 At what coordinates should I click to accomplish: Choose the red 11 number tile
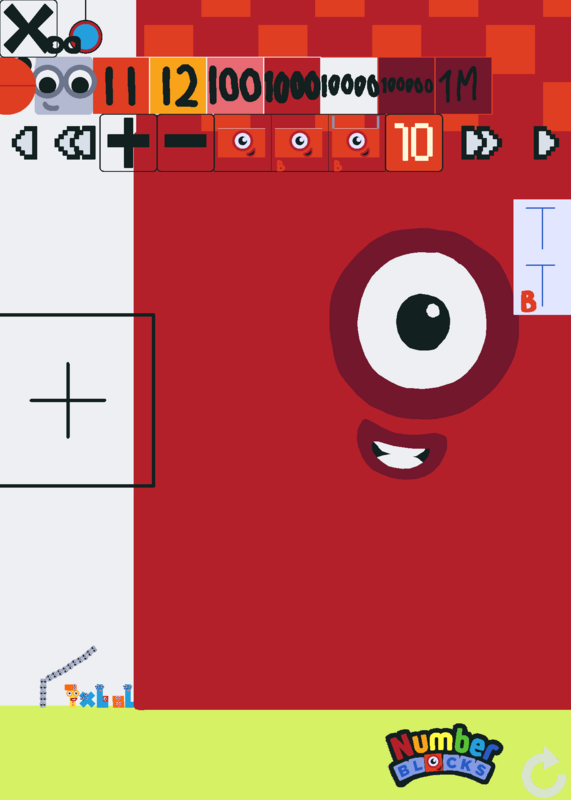(121, 85)
